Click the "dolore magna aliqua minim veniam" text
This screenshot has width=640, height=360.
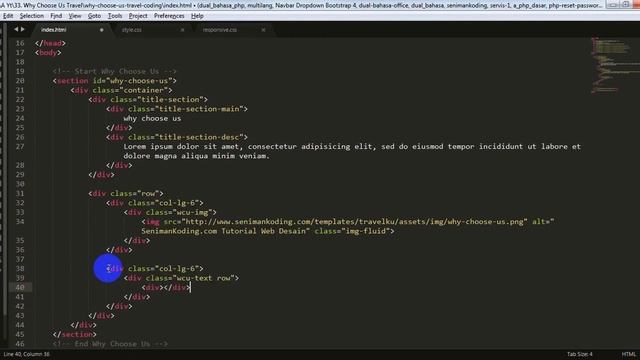point(196,156)
